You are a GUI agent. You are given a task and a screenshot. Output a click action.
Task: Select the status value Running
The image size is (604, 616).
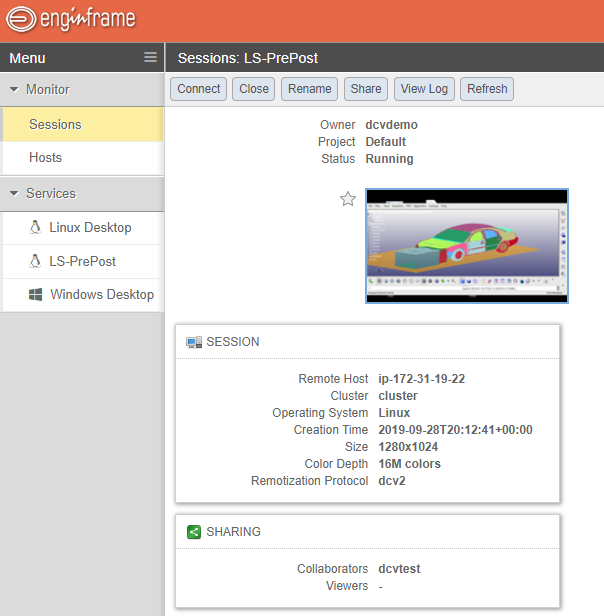[x=389, y=159]
